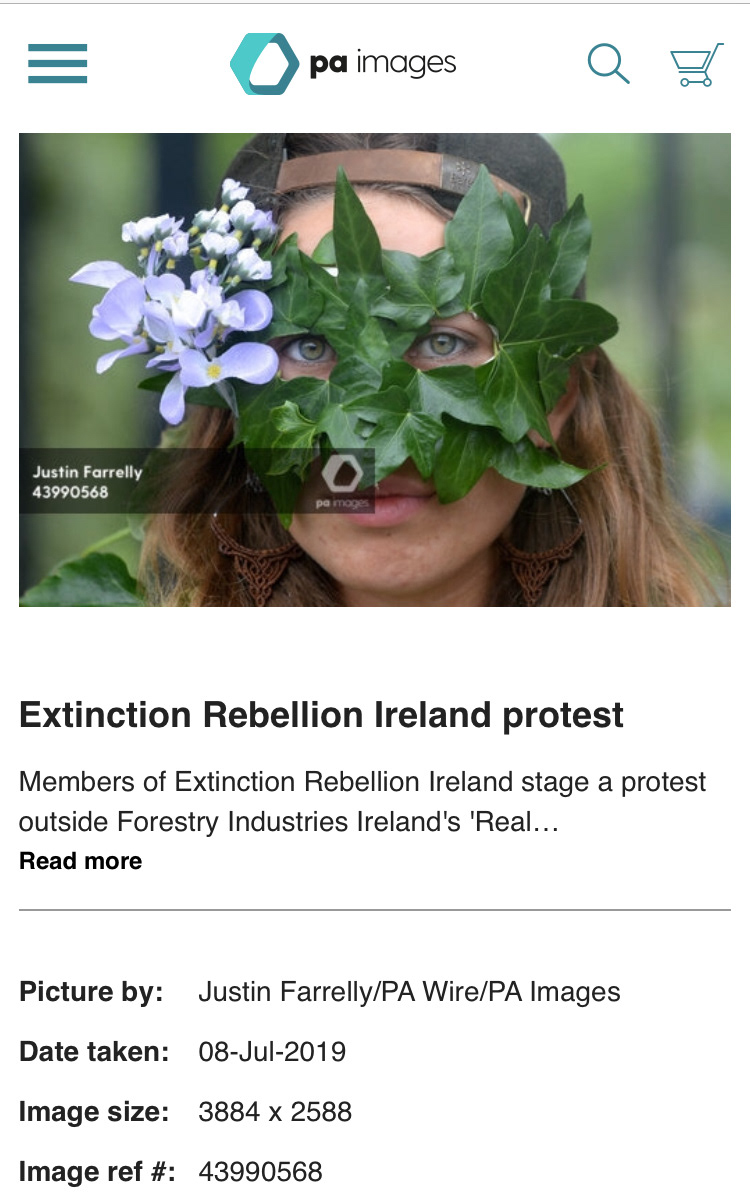Click the 'Image size:' label

(94, 1112)
